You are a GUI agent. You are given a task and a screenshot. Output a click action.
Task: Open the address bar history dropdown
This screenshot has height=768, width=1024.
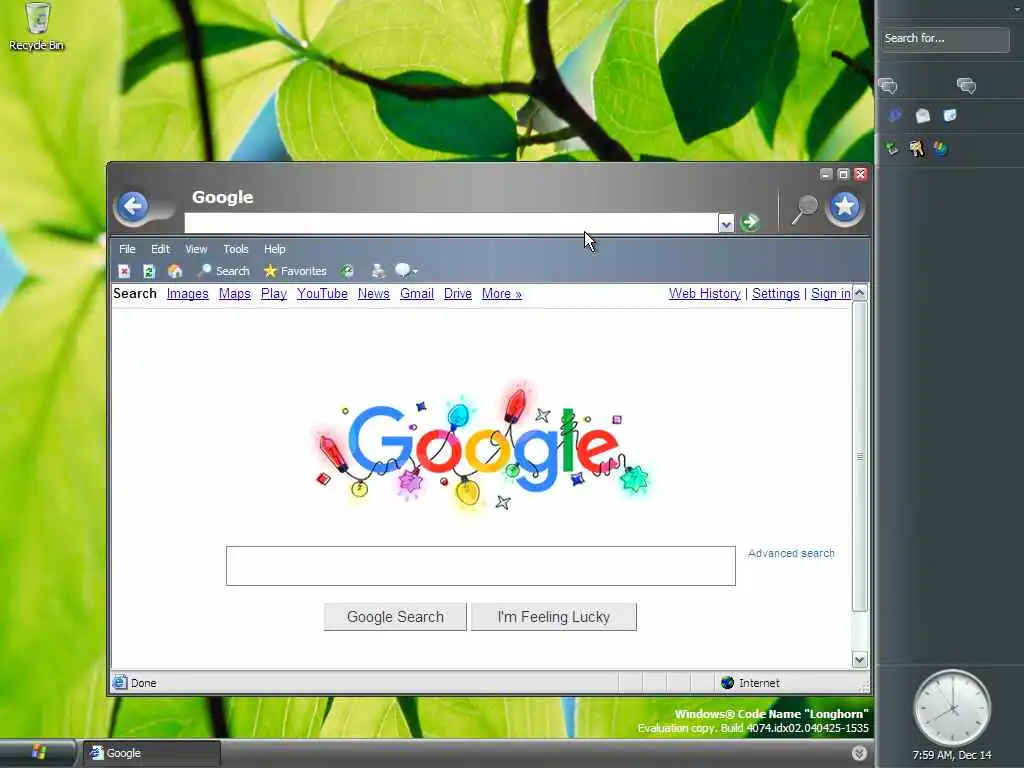726,223
